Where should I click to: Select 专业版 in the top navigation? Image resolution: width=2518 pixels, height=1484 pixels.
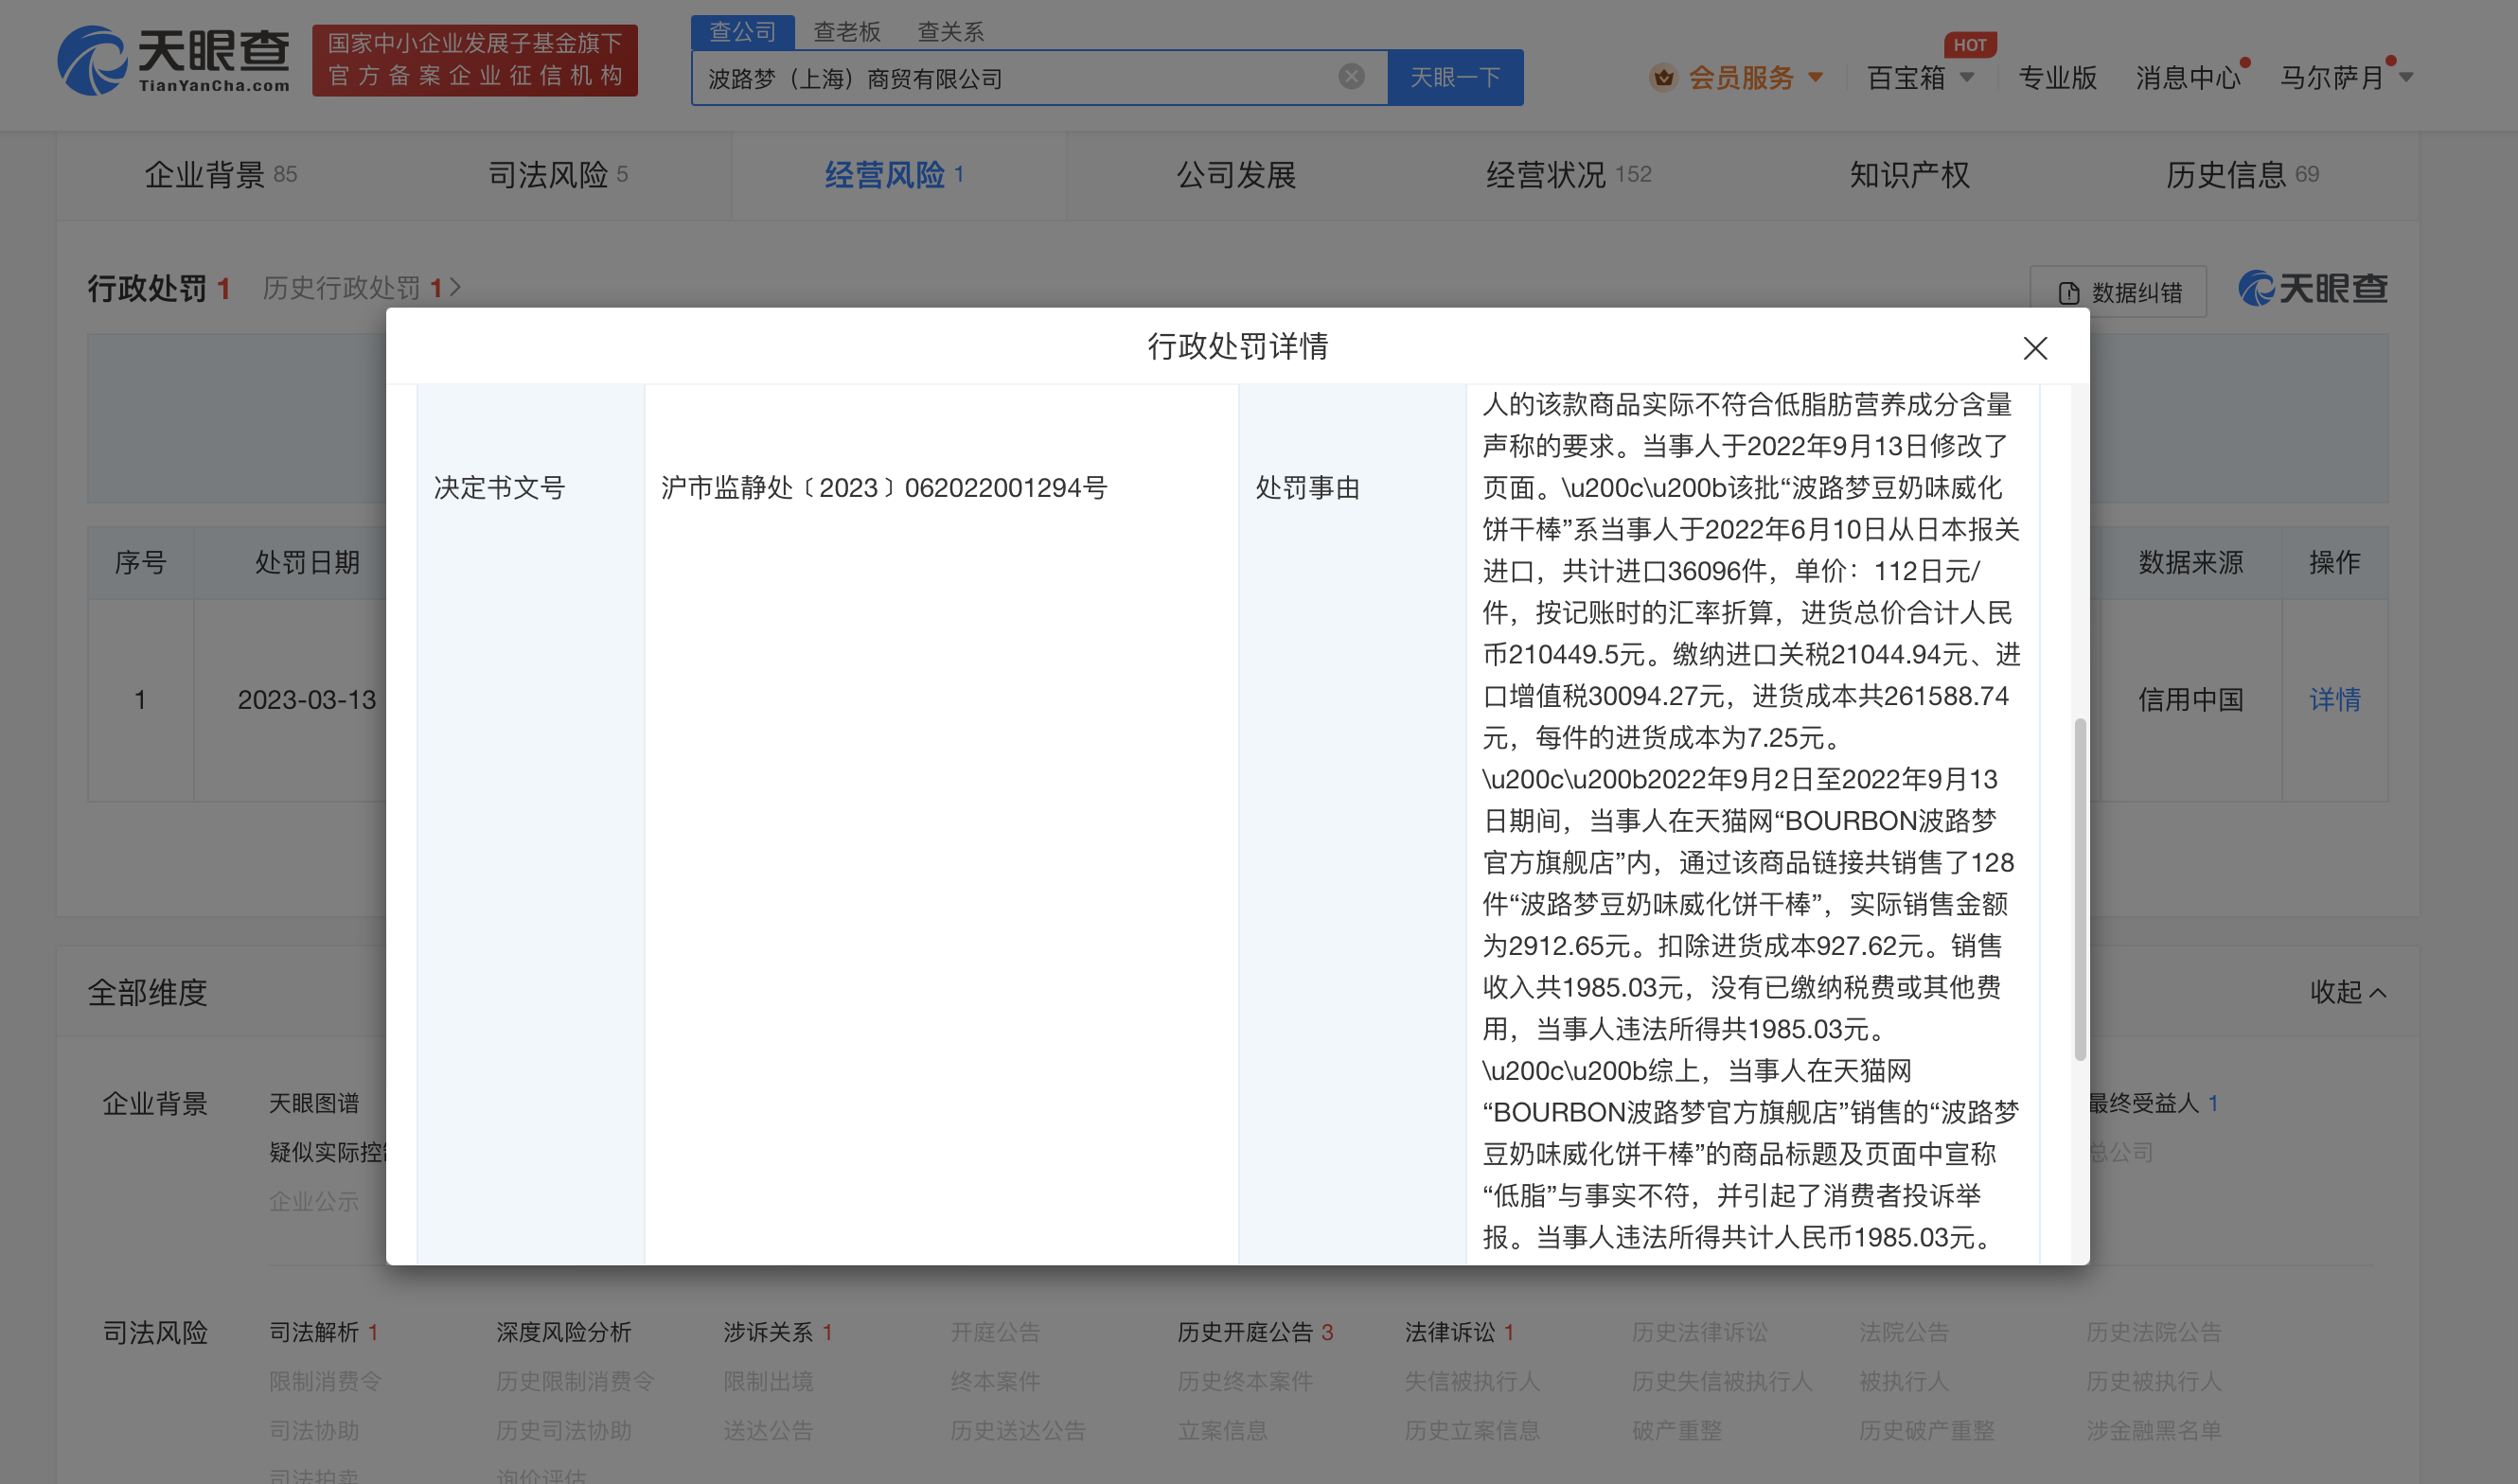pyautogui.click(x=2057, y=78)
